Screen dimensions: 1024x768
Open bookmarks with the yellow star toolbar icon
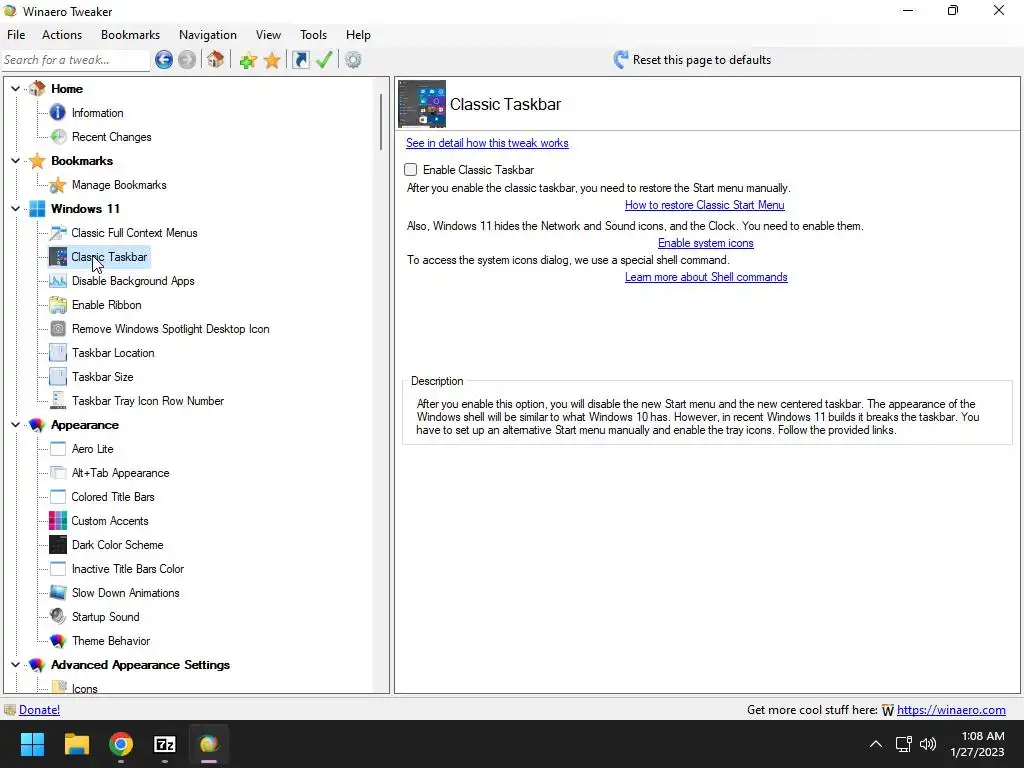(272, 60)
